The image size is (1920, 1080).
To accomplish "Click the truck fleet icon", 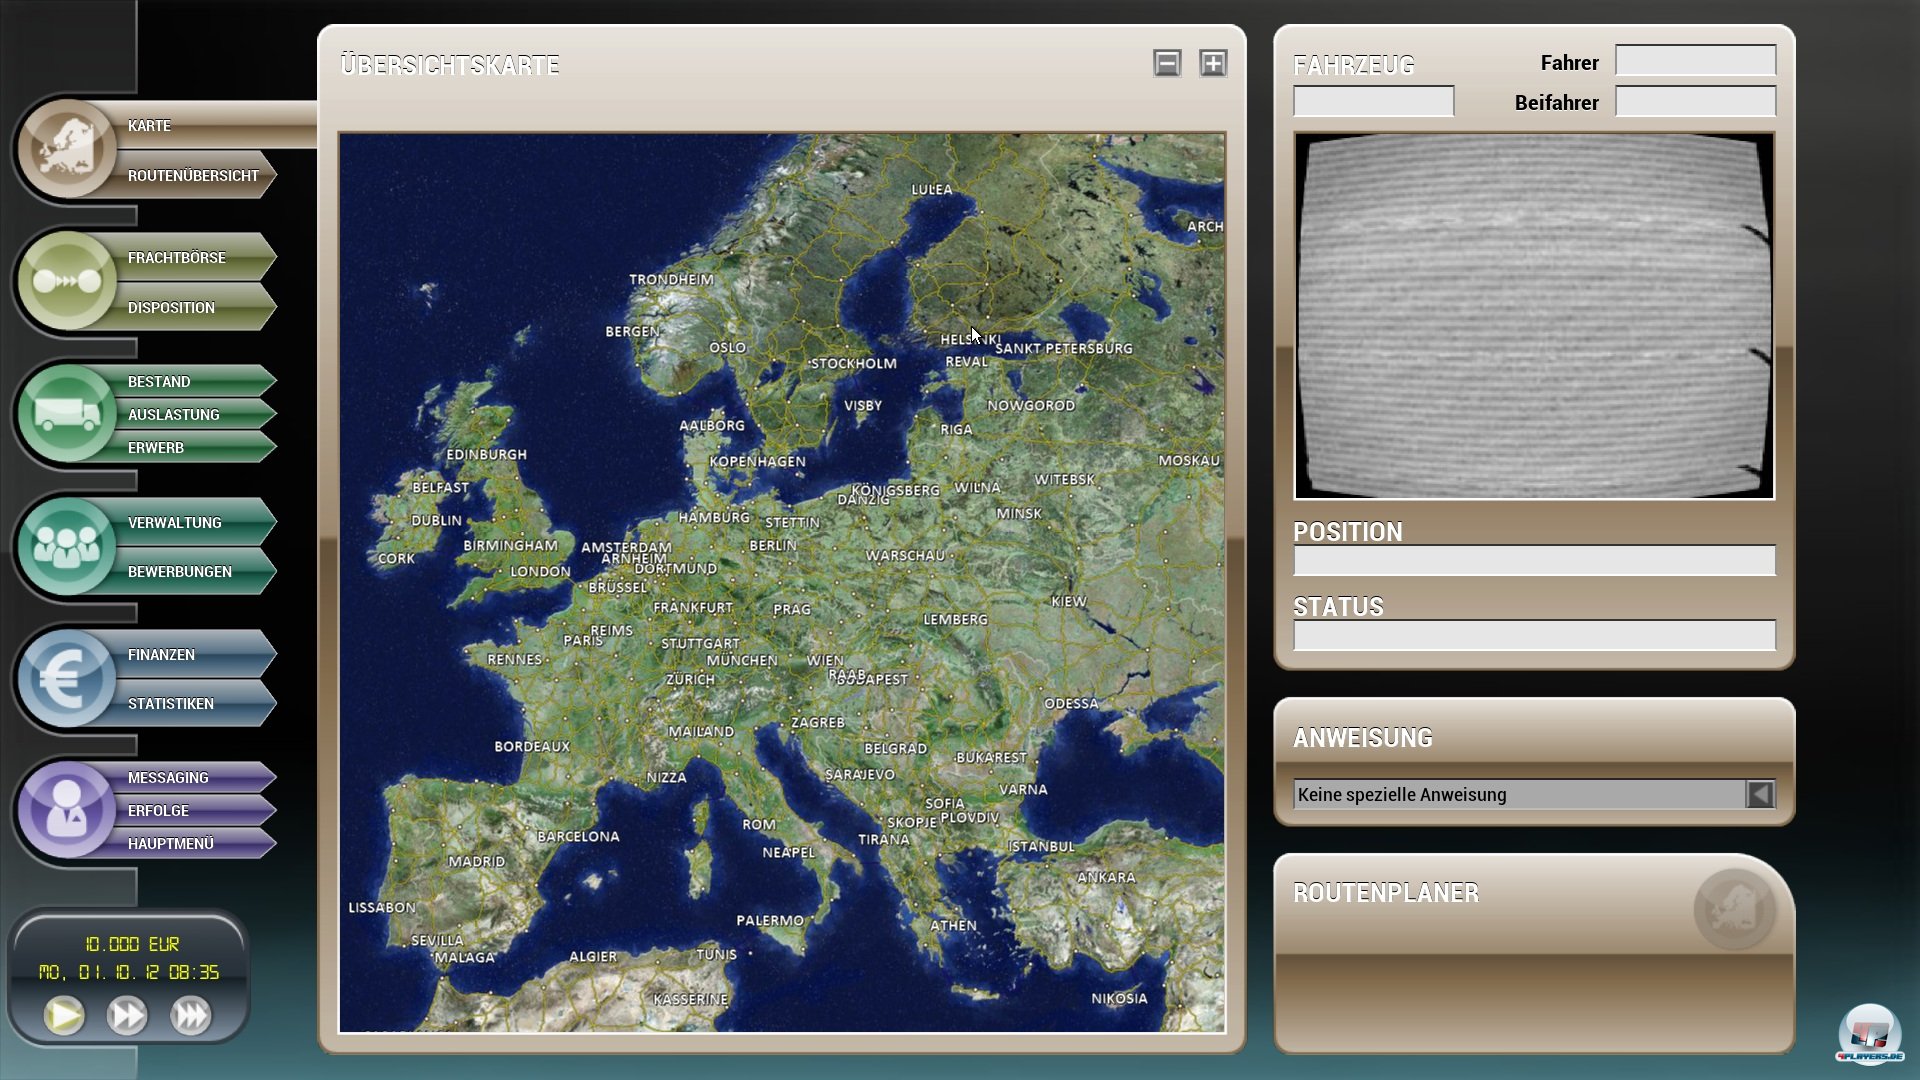I will pos(66,413).
